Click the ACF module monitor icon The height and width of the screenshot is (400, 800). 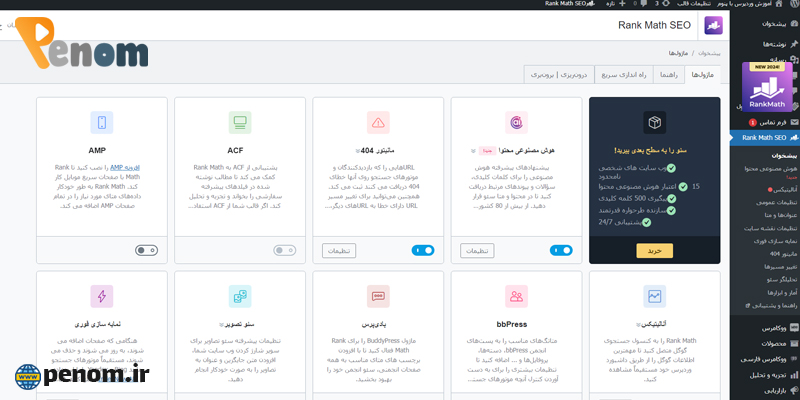(x=240, y=123)
